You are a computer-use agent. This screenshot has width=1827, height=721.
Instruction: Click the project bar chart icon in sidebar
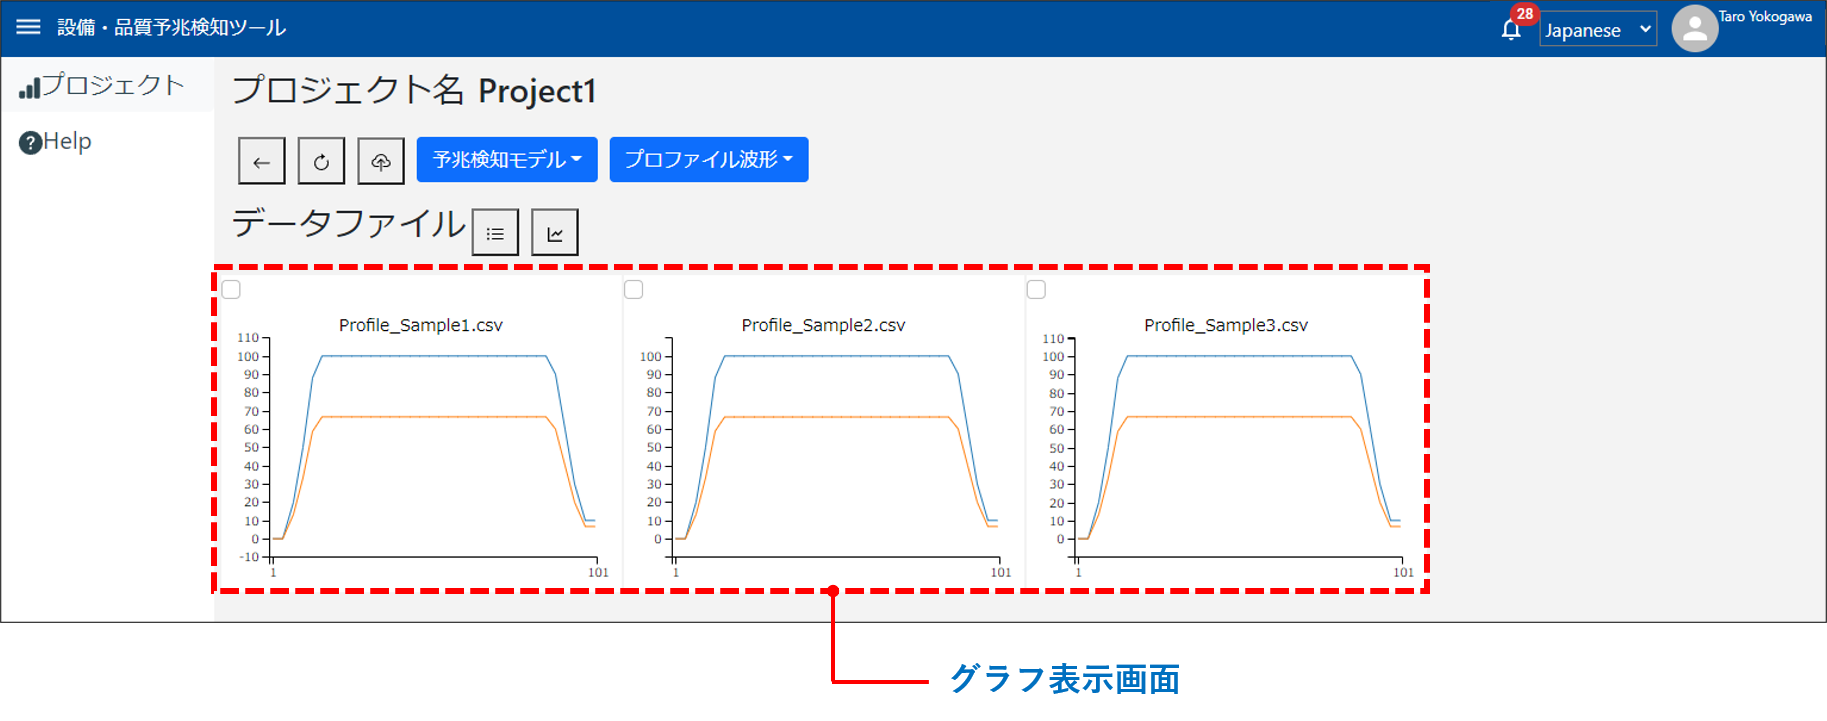(29, 88)
